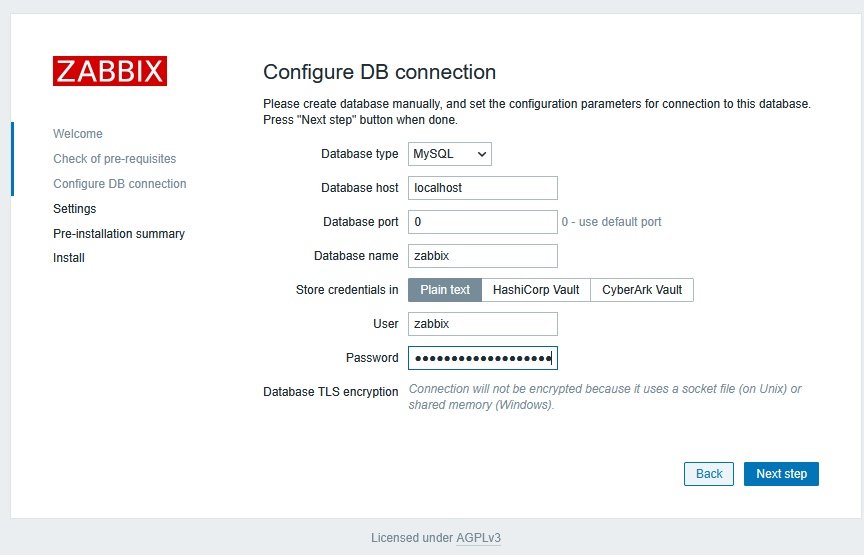864x555 pixels.
Task: Focus the Password field
Action: point(483,358)
